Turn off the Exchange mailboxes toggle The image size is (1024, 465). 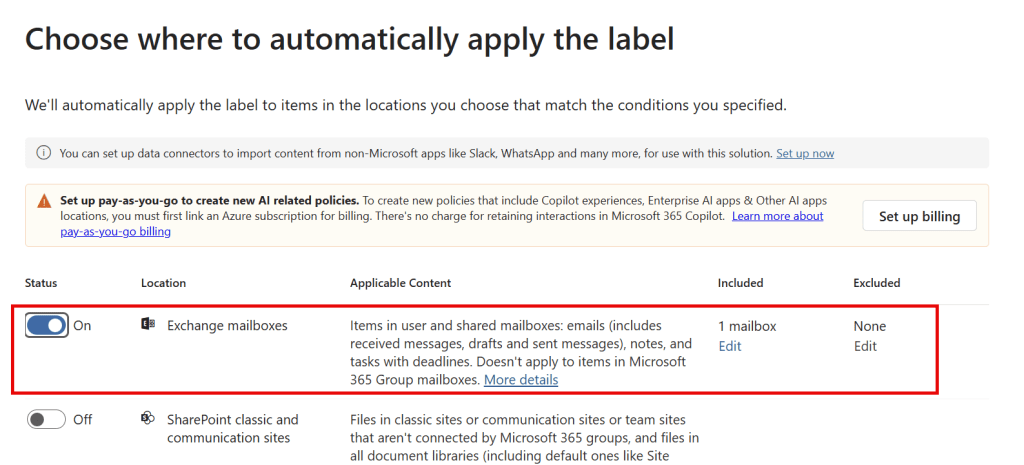click(x=47, y=325)
